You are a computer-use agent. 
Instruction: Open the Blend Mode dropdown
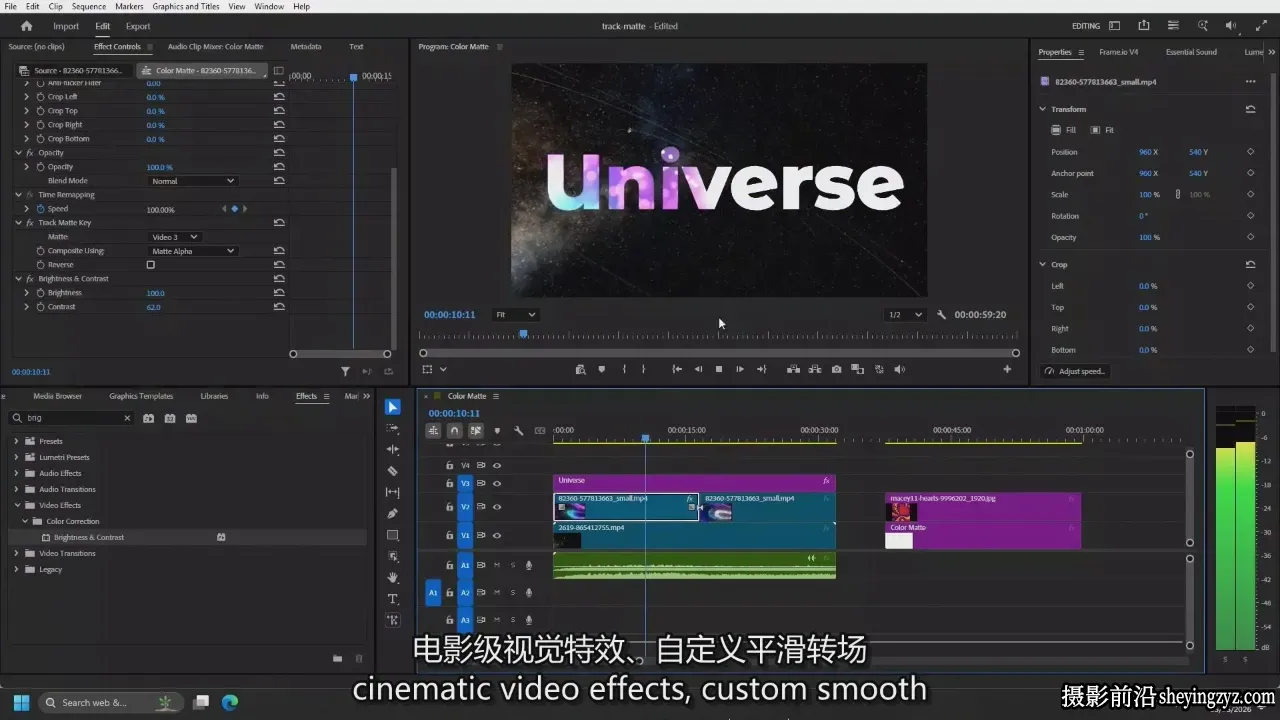(193, 181)
